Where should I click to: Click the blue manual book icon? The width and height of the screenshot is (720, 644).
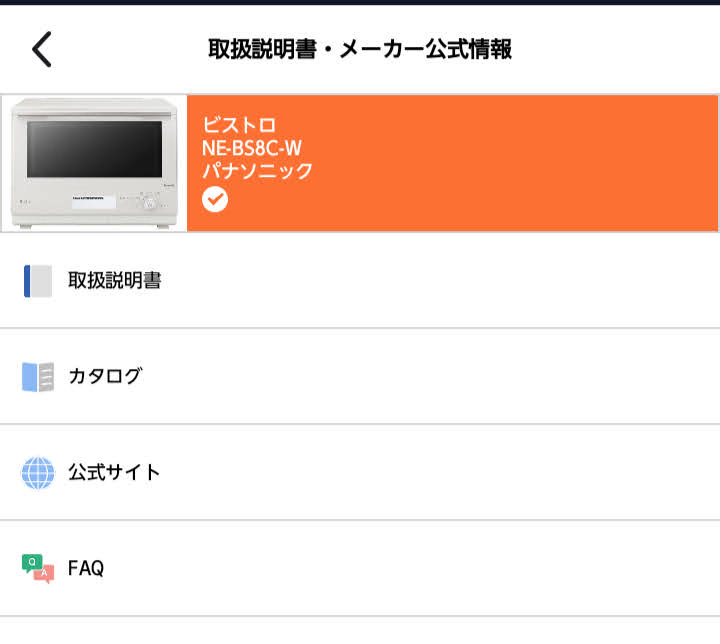(x=37, y=281)
